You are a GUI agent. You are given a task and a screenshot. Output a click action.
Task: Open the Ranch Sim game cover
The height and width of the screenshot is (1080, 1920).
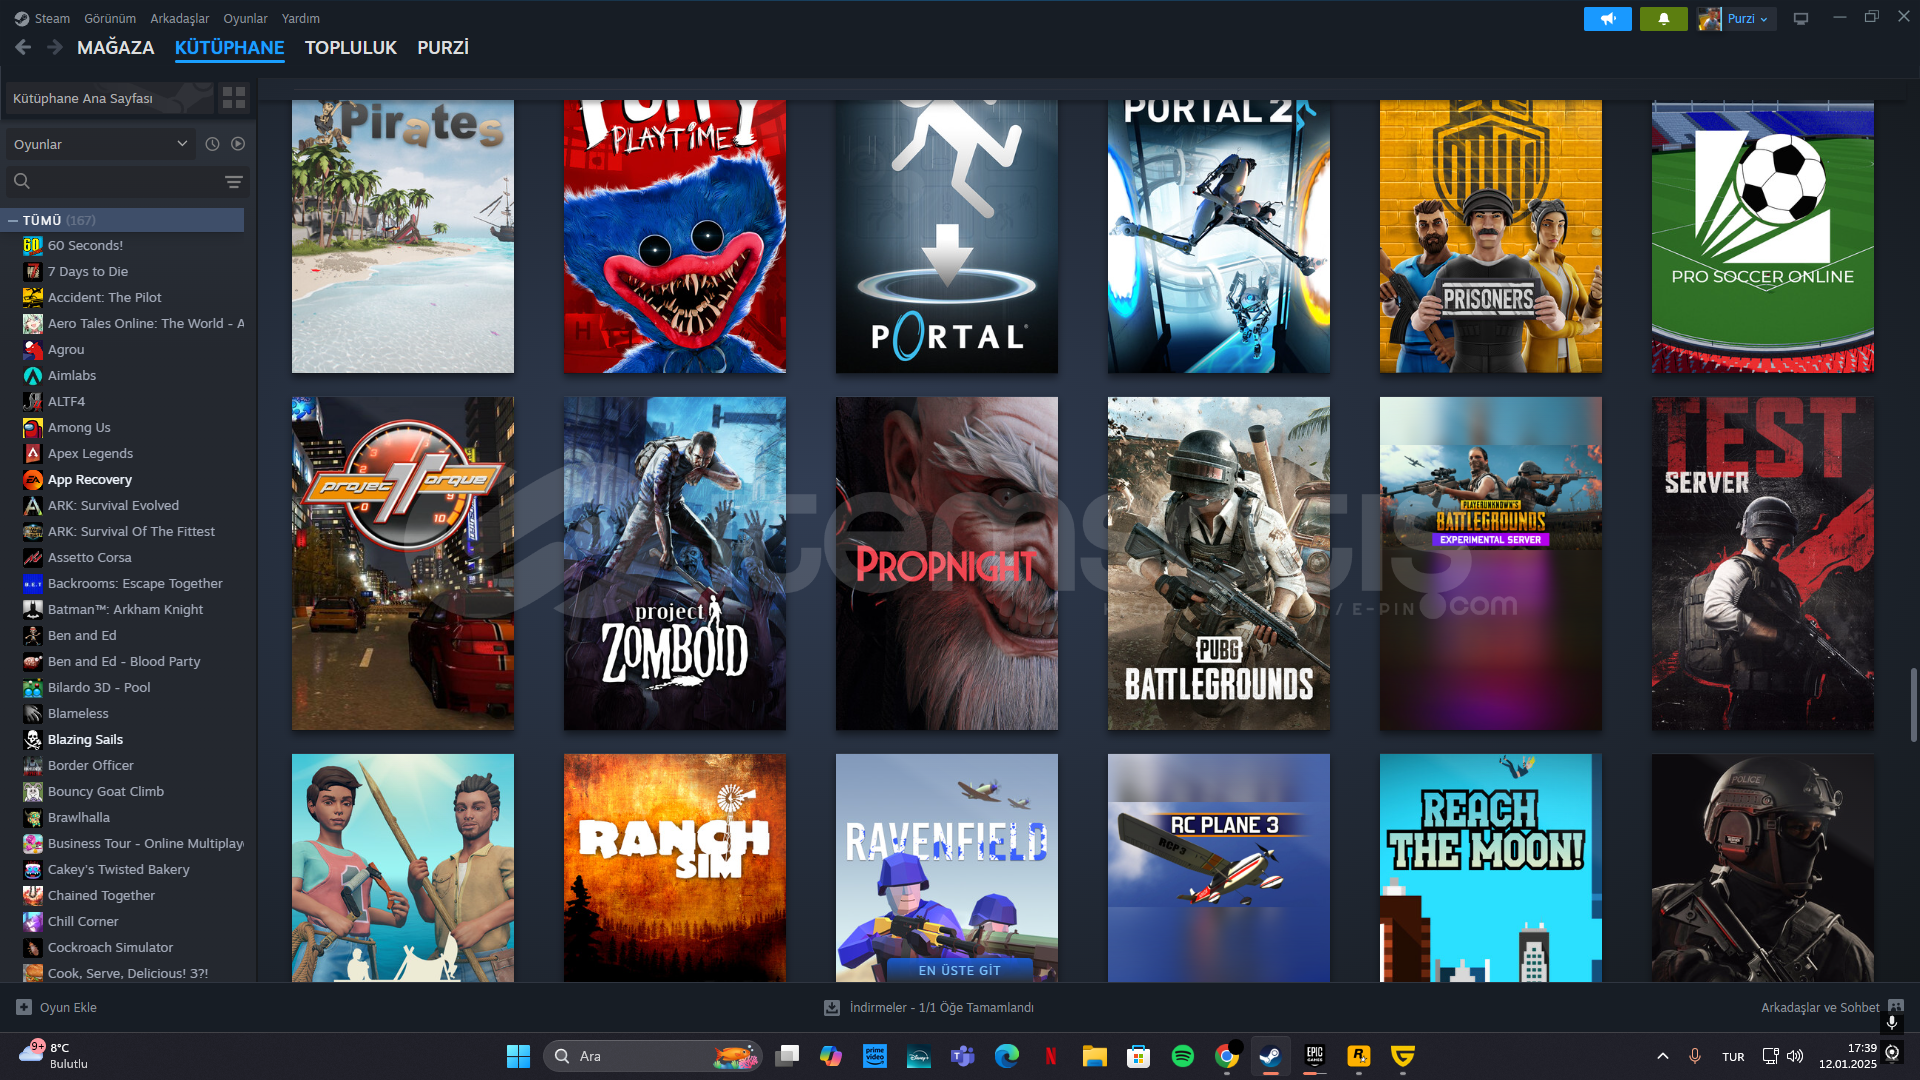(675, 867)
